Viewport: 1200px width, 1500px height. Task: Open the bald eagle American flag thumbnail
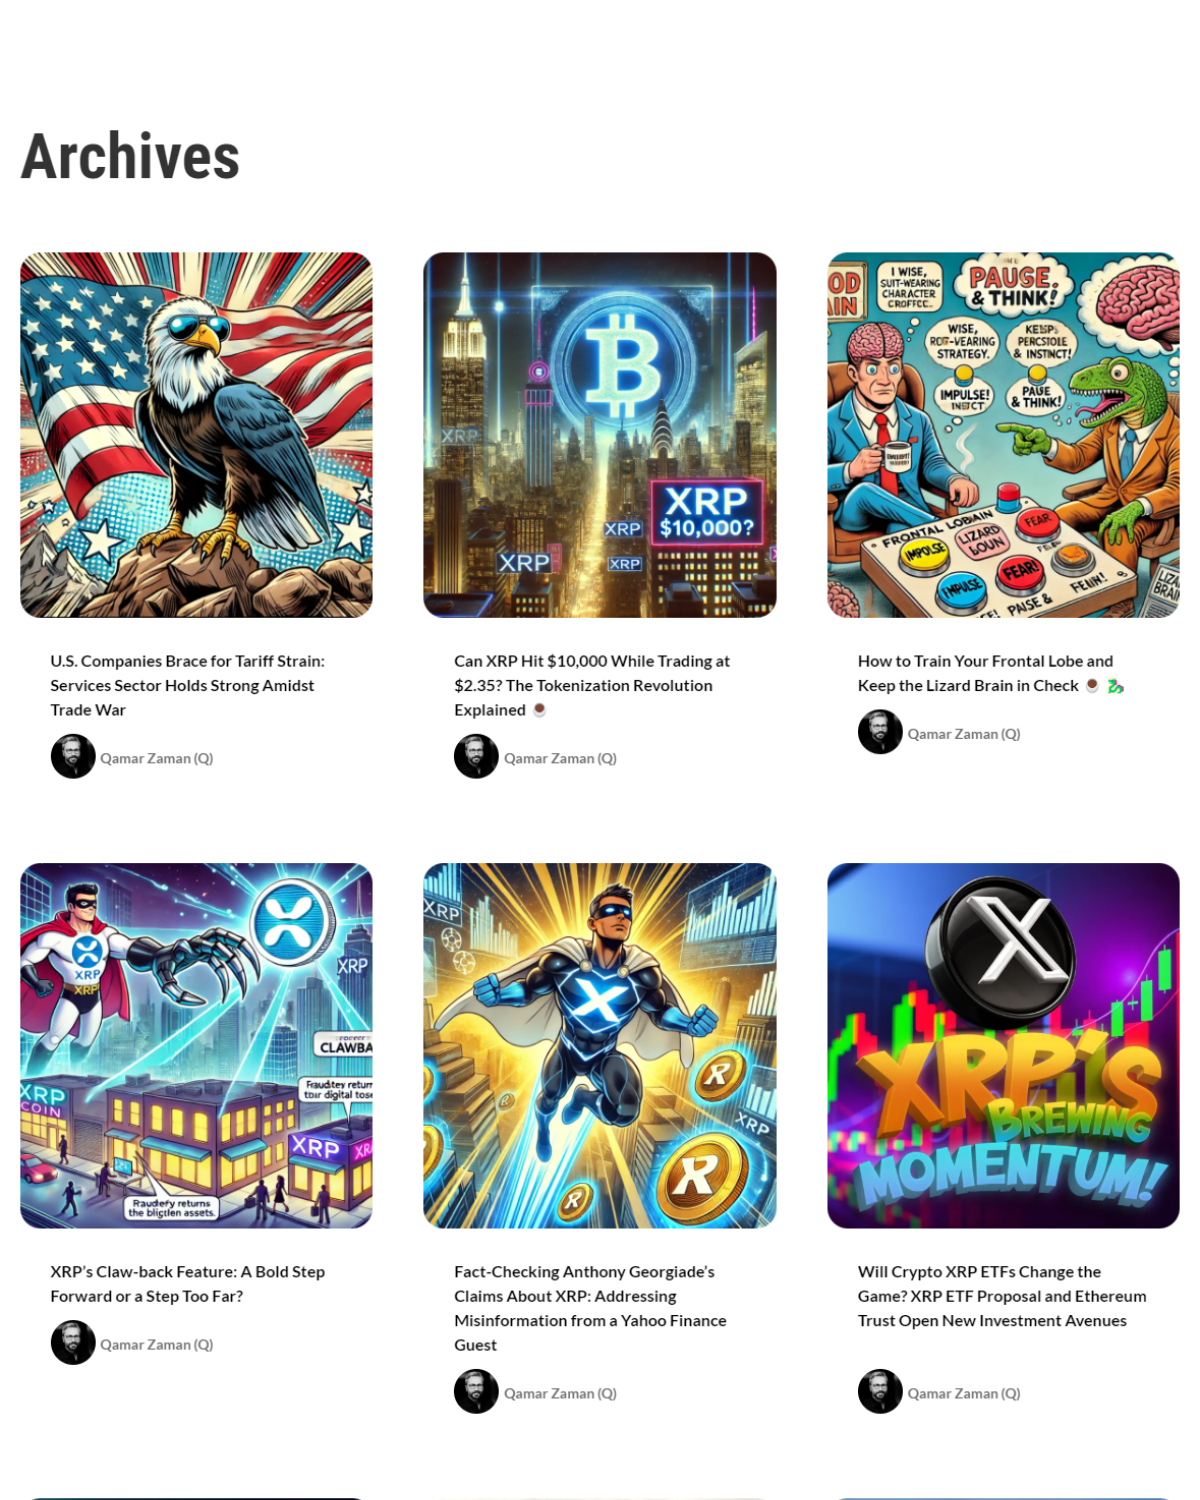(196, 435)
